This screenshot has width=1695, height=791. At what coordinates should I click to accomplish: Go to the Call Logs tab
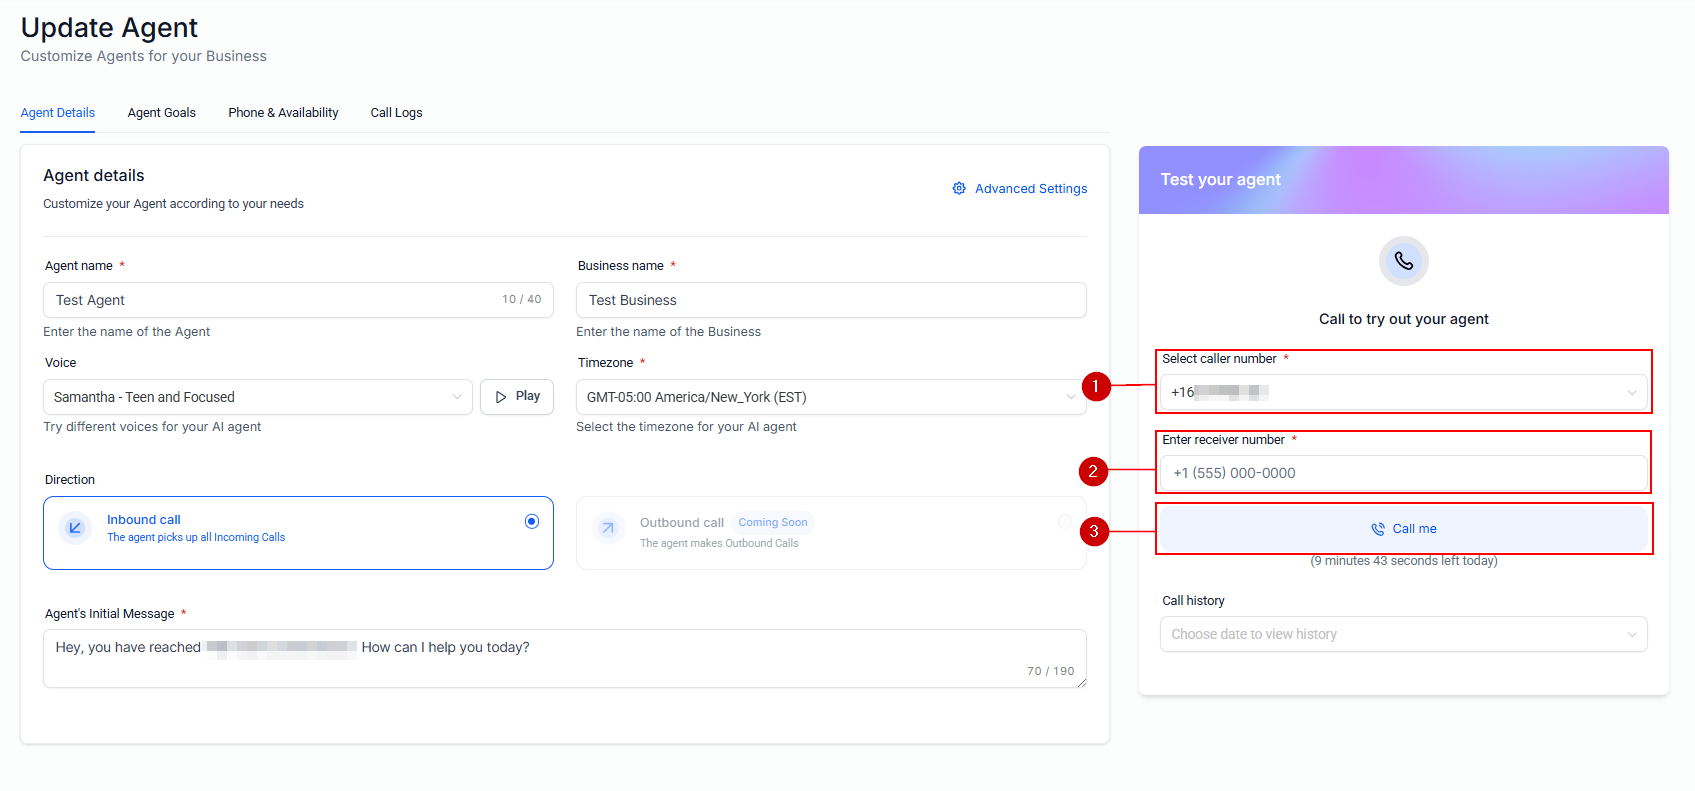pyautogui.click(x=396, y=113)
